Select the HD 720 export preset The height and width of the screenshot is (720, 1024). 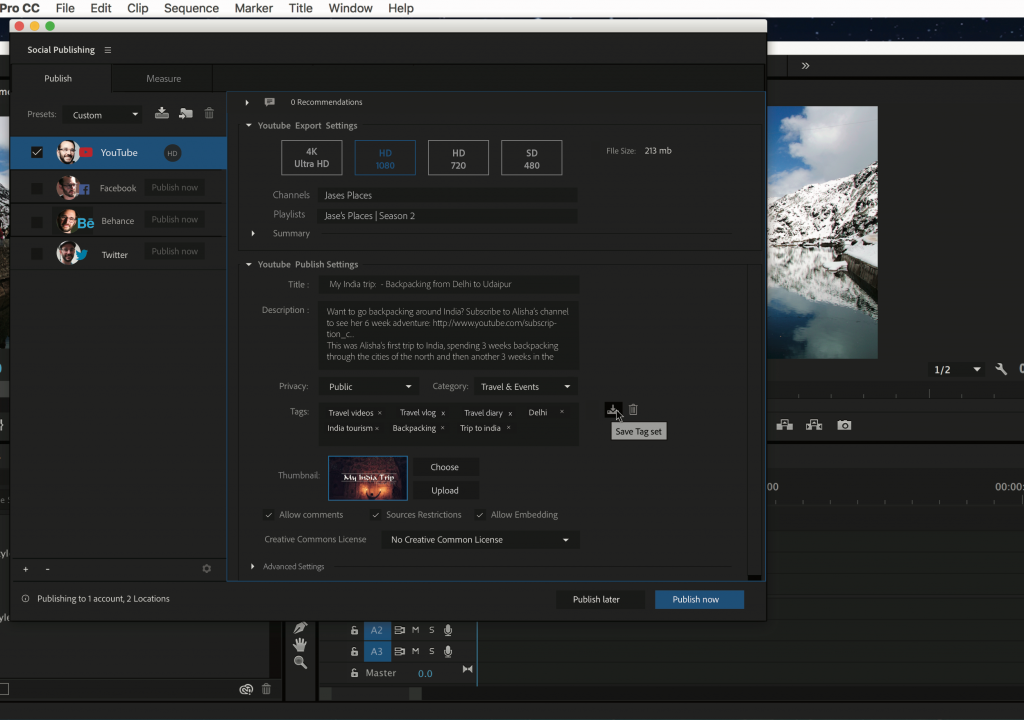(x=458, y=157)
